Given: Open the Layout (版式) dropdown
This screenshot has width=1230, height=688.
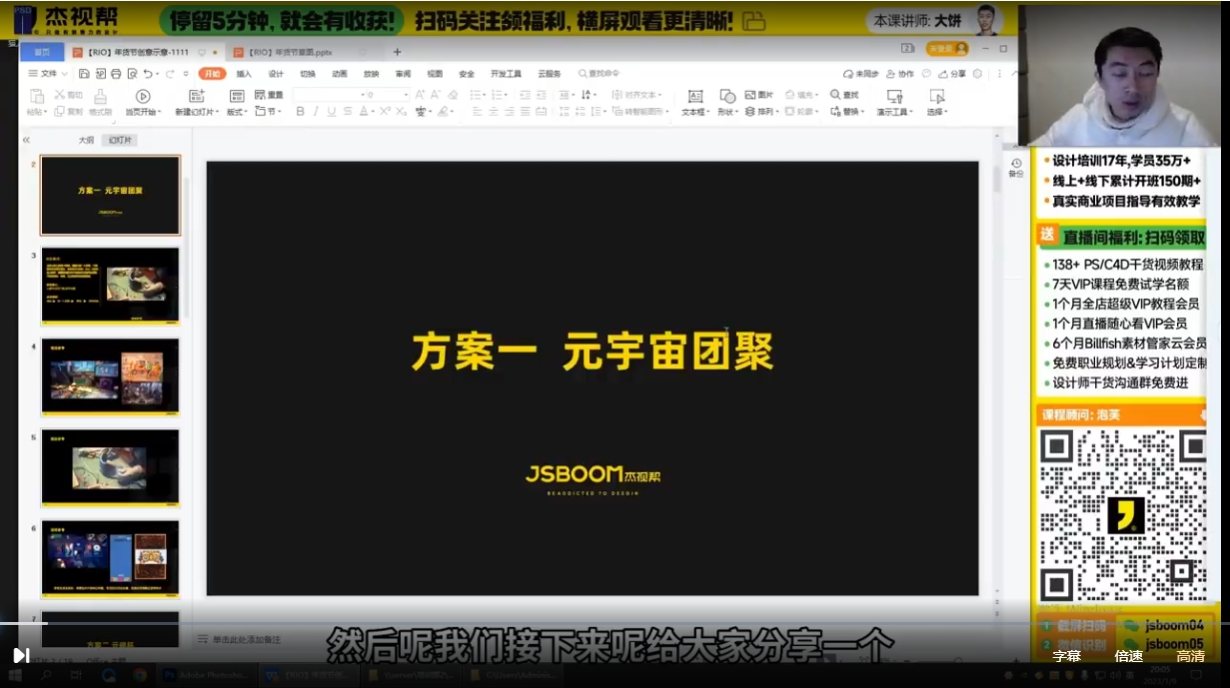Looking at the screenshot, I should (x=236, y=111).
